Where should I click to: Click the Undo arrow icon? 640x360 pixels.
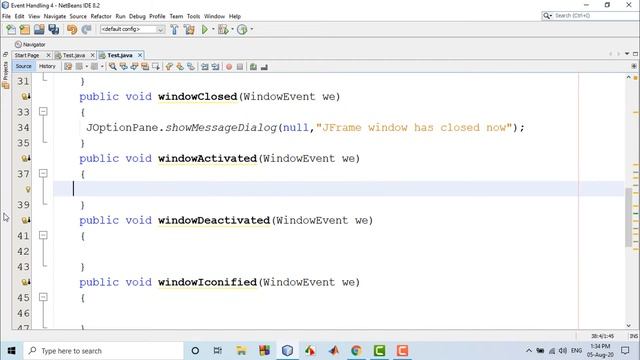coord(72,29)
